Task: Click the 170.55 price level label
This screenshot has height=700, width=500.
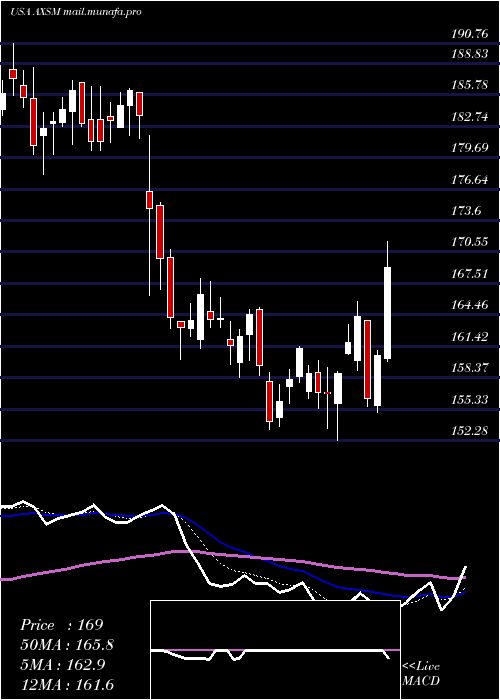Action: (x=469, y=242)
